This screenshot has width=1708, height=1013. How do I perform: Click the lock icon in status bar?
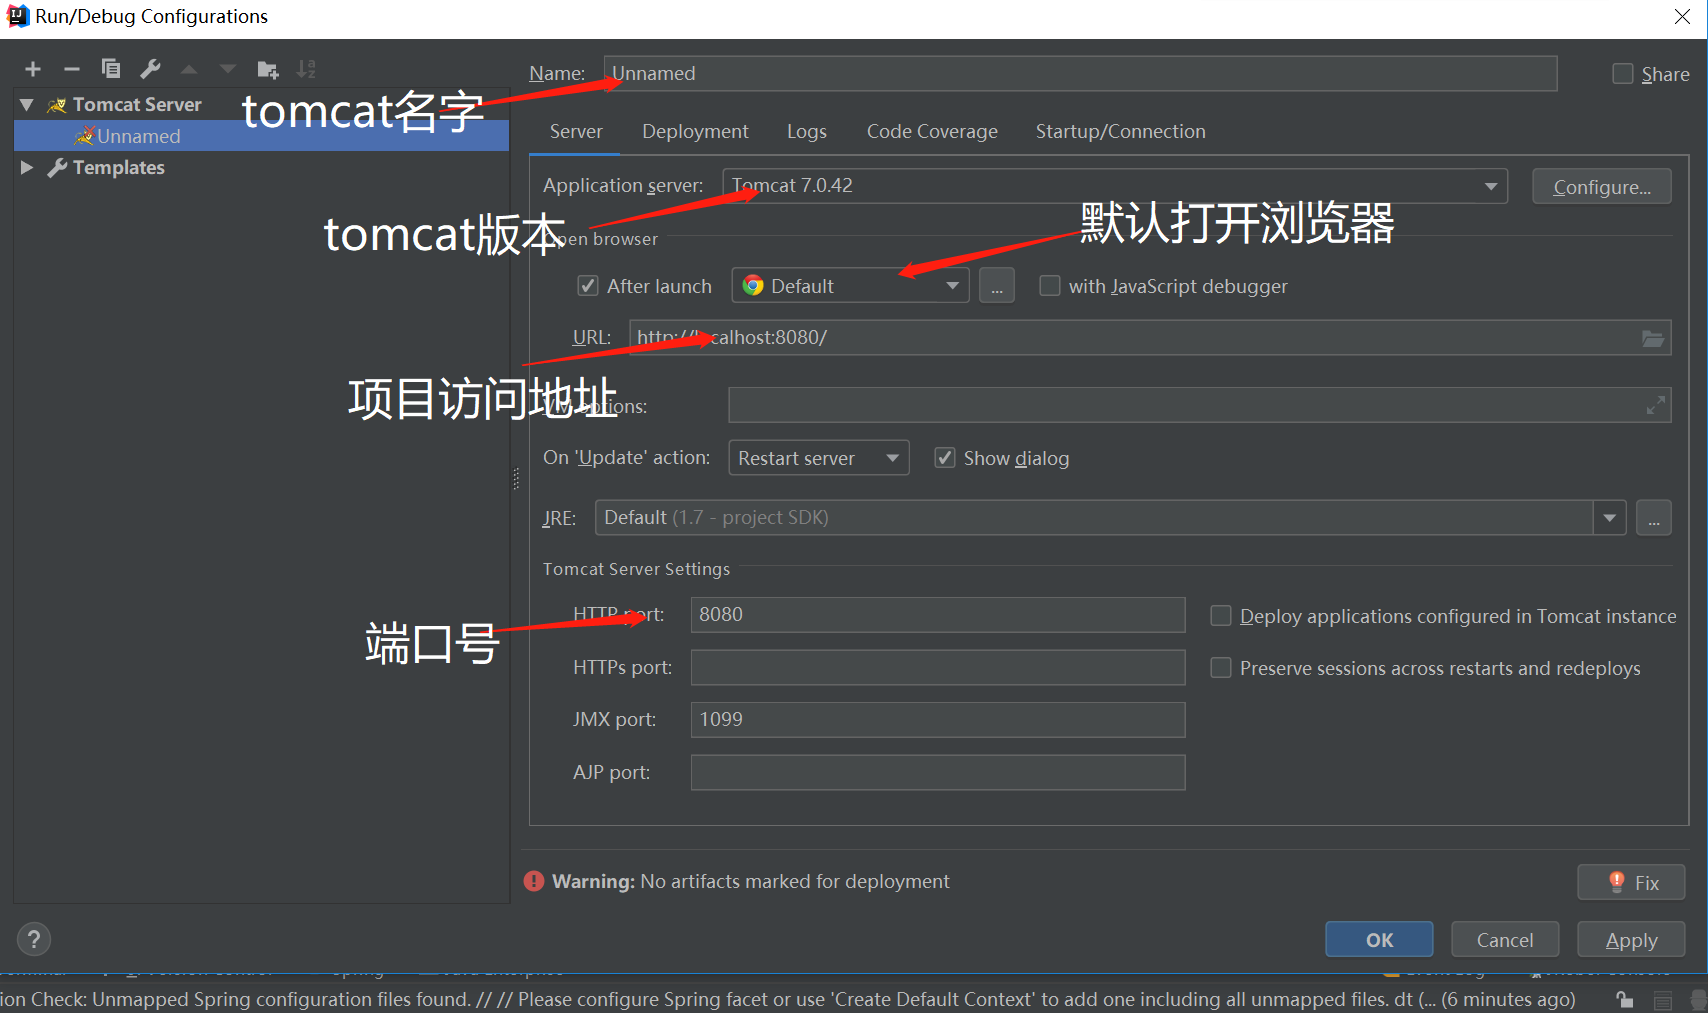[1624, 999]
